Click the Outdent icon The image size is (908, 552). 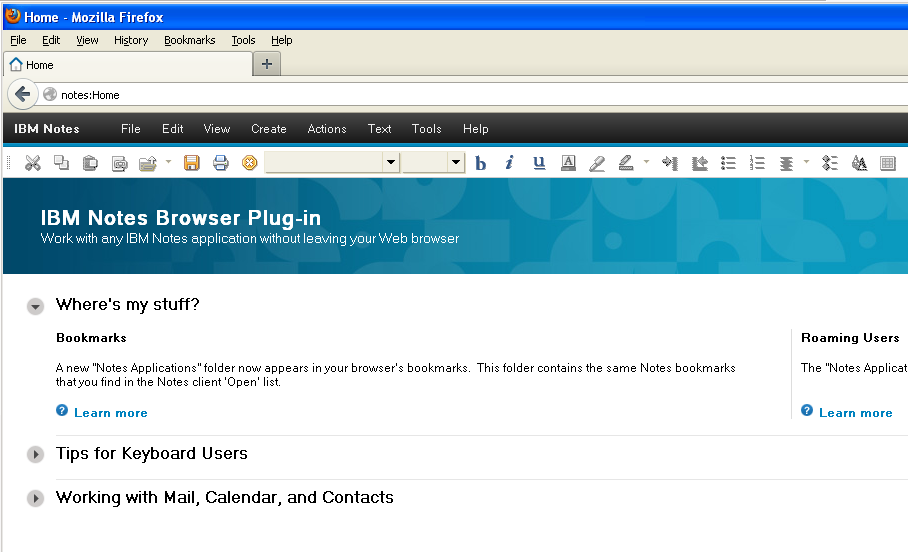(700, 163)
